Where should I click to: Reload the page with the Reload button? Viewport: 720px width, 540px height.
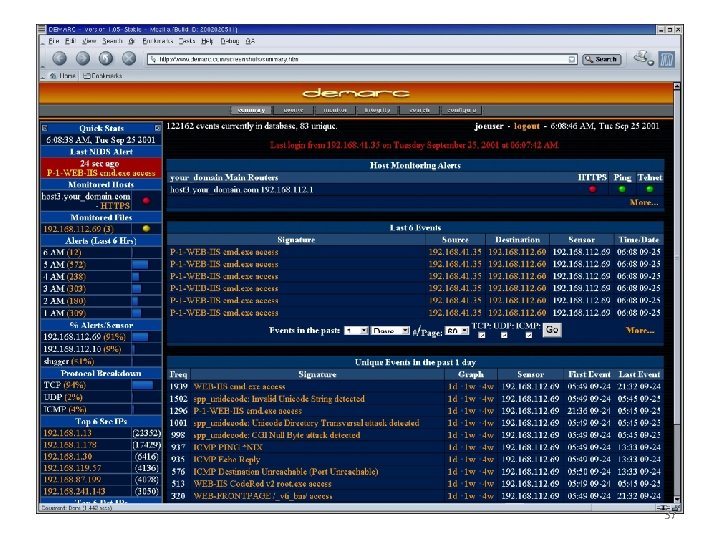[106, 58]
